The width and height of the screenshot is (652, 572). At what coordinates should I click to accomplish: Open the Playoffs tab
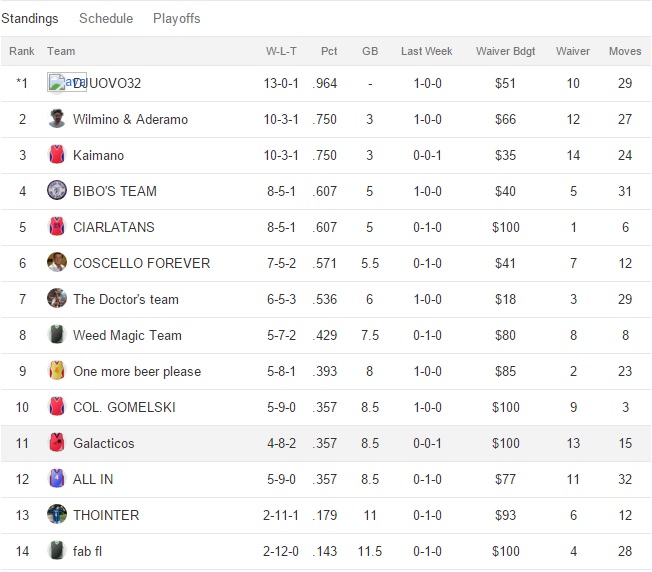176,18
